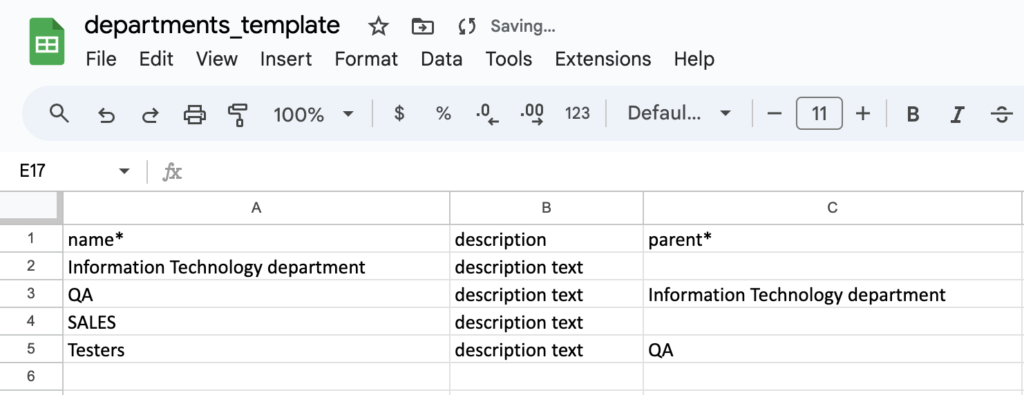Open the 100% zoom dropdown
The width and height of the screenshot is (1024, 395).
click(x=313, y=115)
